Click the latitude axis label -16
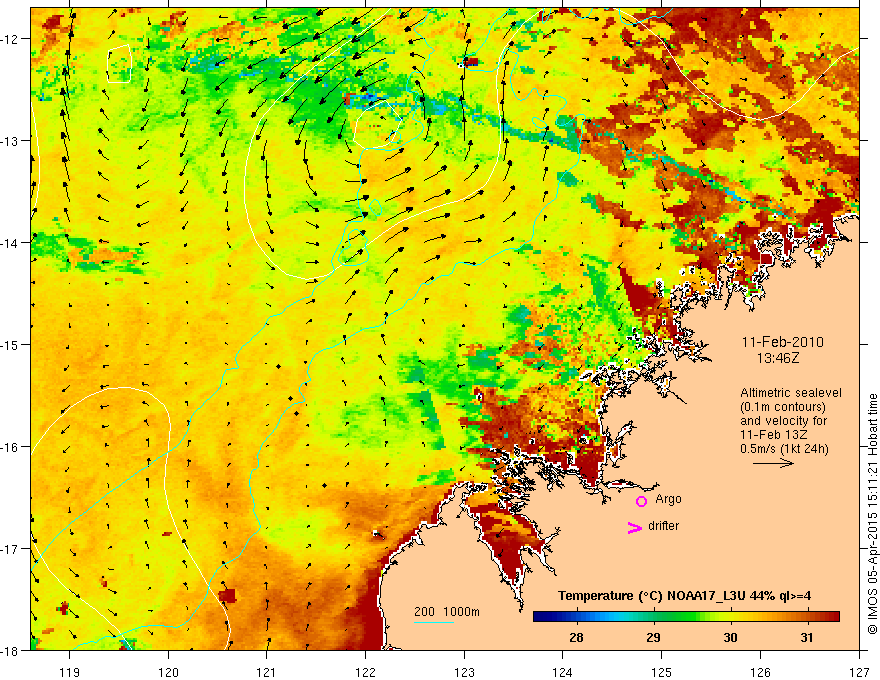The width and height of the screenshot is (880, 680). coord(11,447)
